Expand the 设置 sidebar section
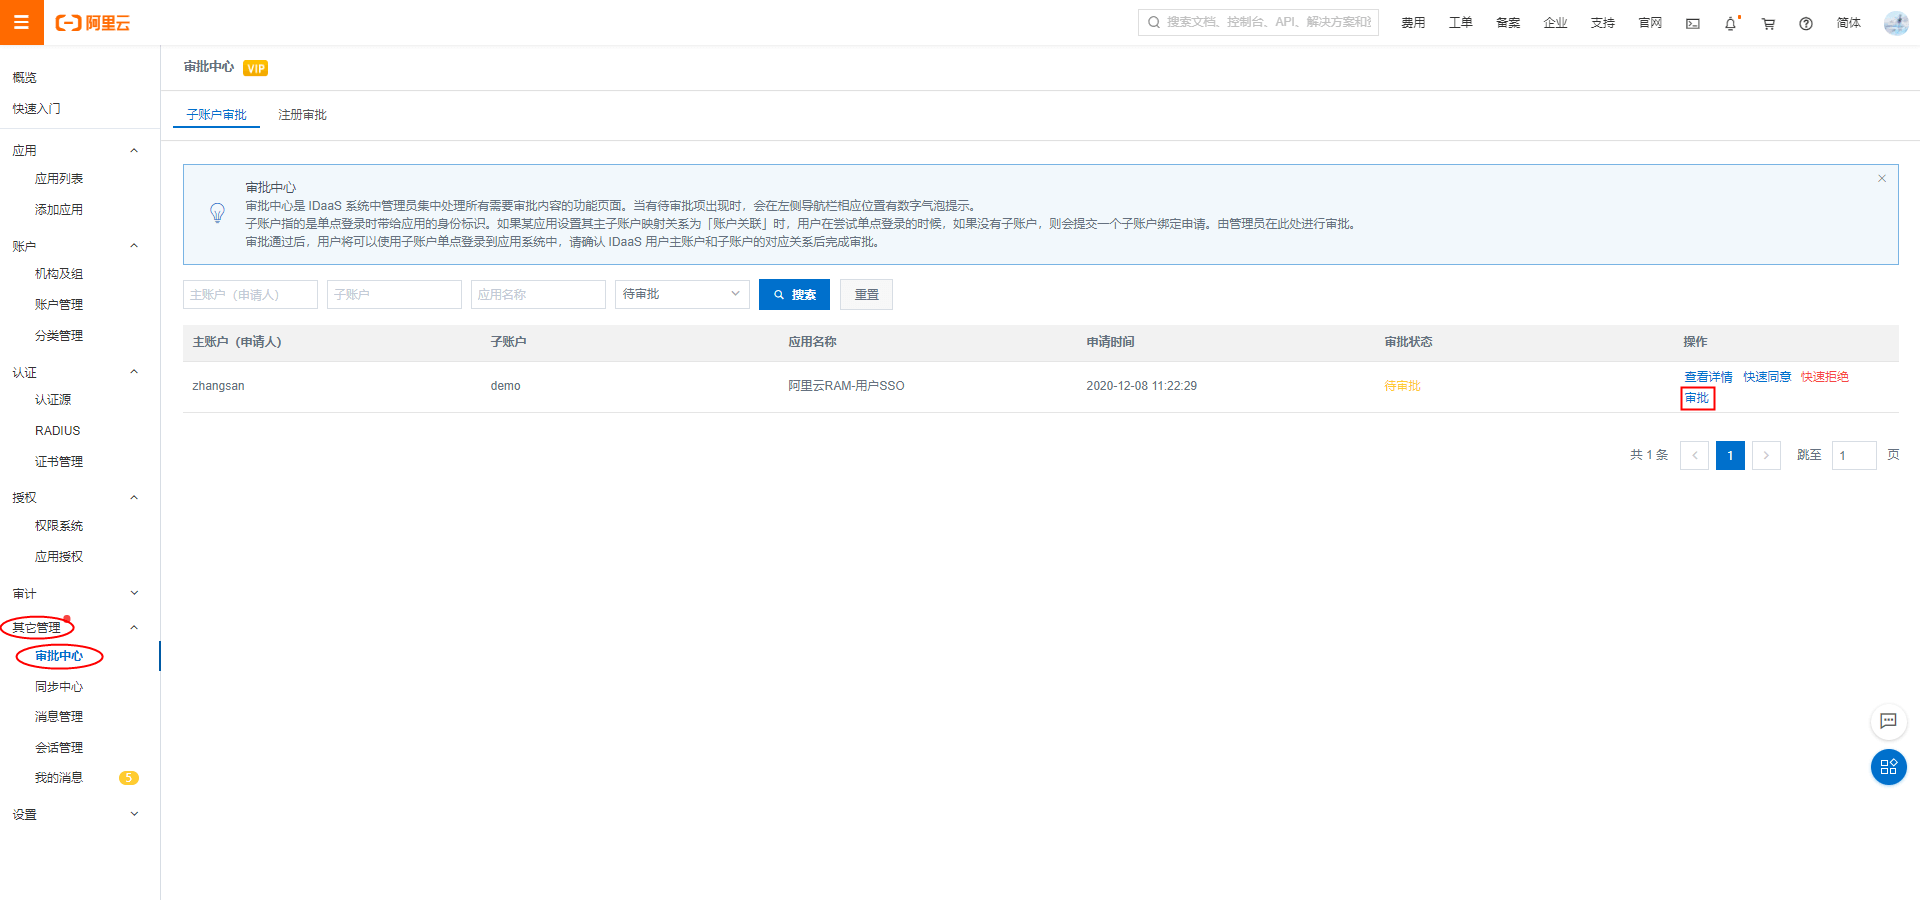This screenshot has width=1920, height=900. pyautogui.click(x=134, y=814)
